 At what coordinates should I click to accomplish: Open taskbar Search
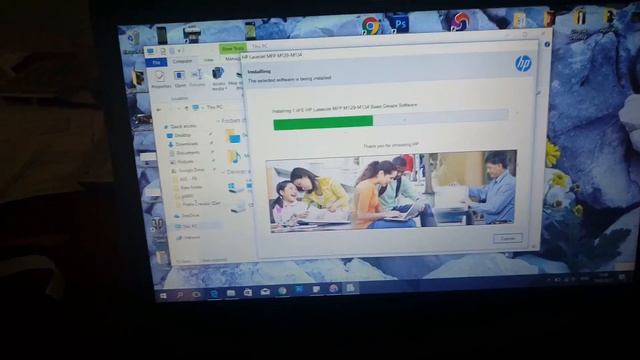pyautogui.click(x=180, y=295)
